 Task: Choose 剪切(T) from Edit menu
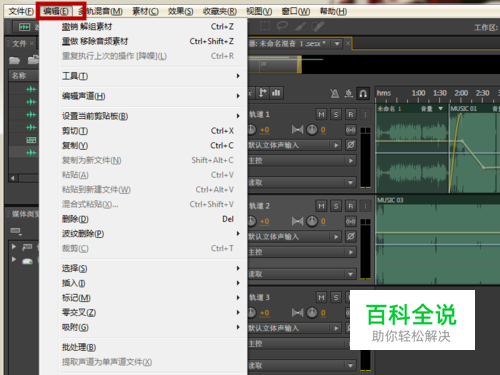tap(153, 131)
